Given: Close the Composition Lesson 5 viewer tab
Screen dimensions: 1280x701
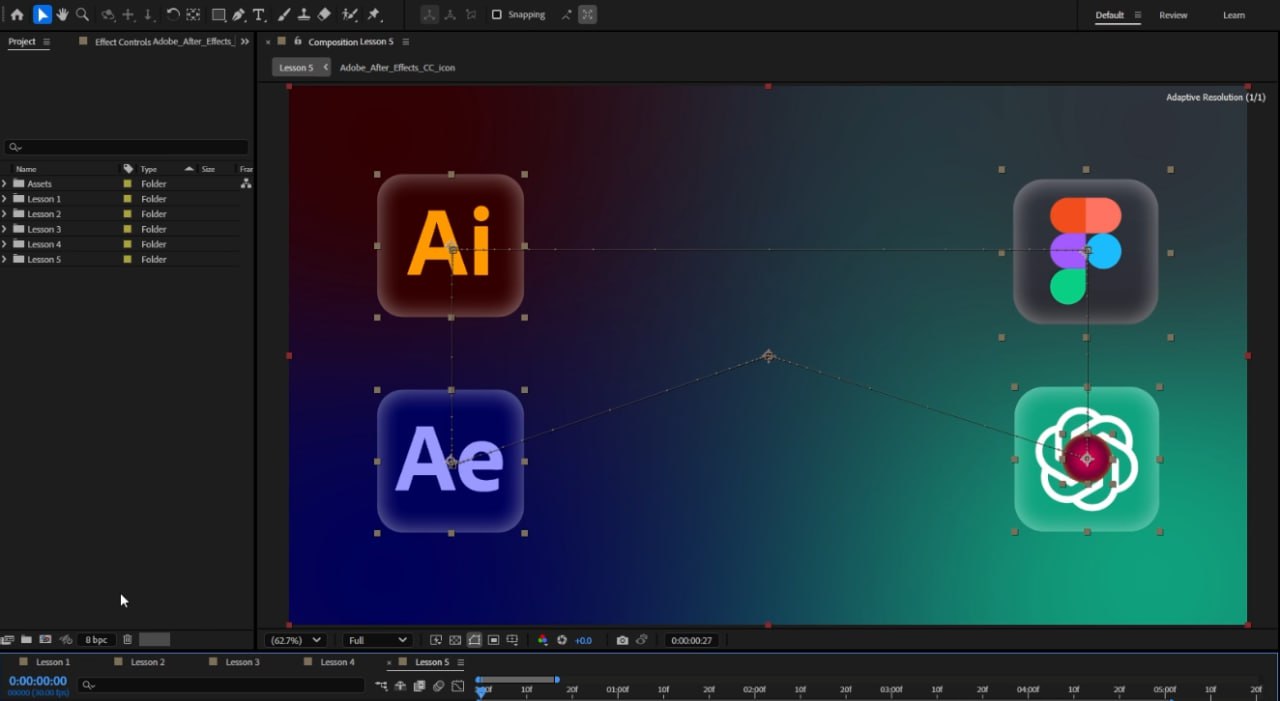Looking at the screenshot, I should click(x=268, y=42).
